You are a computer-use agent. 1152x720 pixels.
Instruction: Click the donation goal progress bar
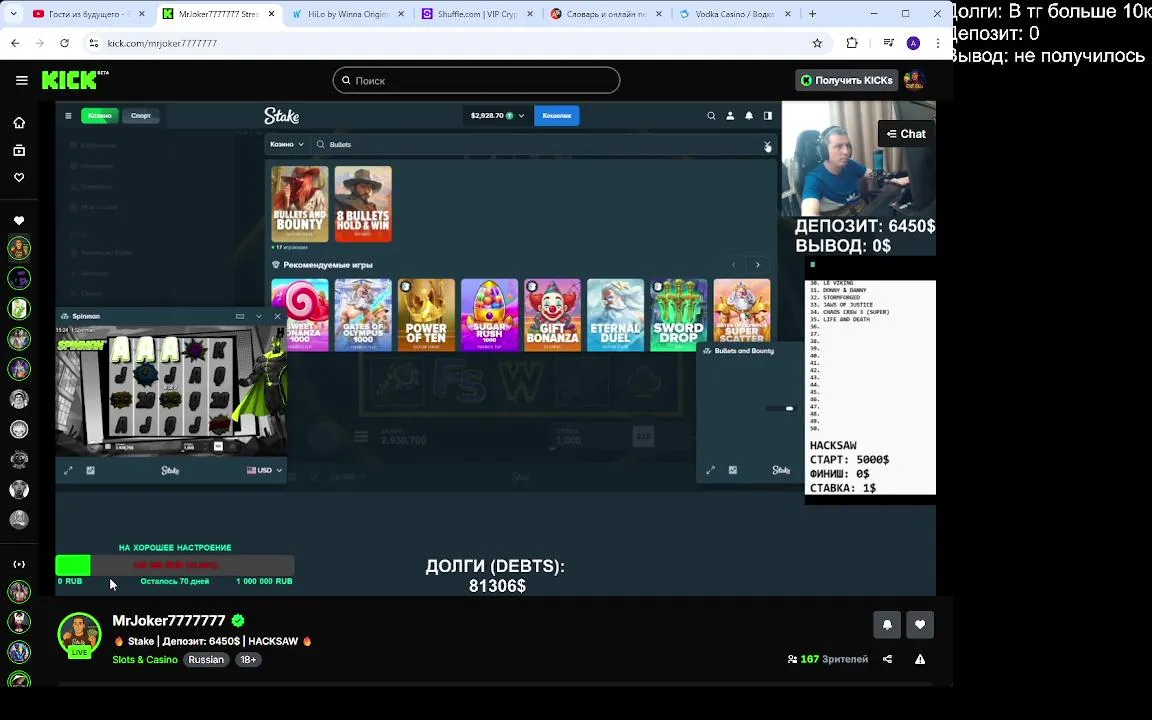click(175, 565)
